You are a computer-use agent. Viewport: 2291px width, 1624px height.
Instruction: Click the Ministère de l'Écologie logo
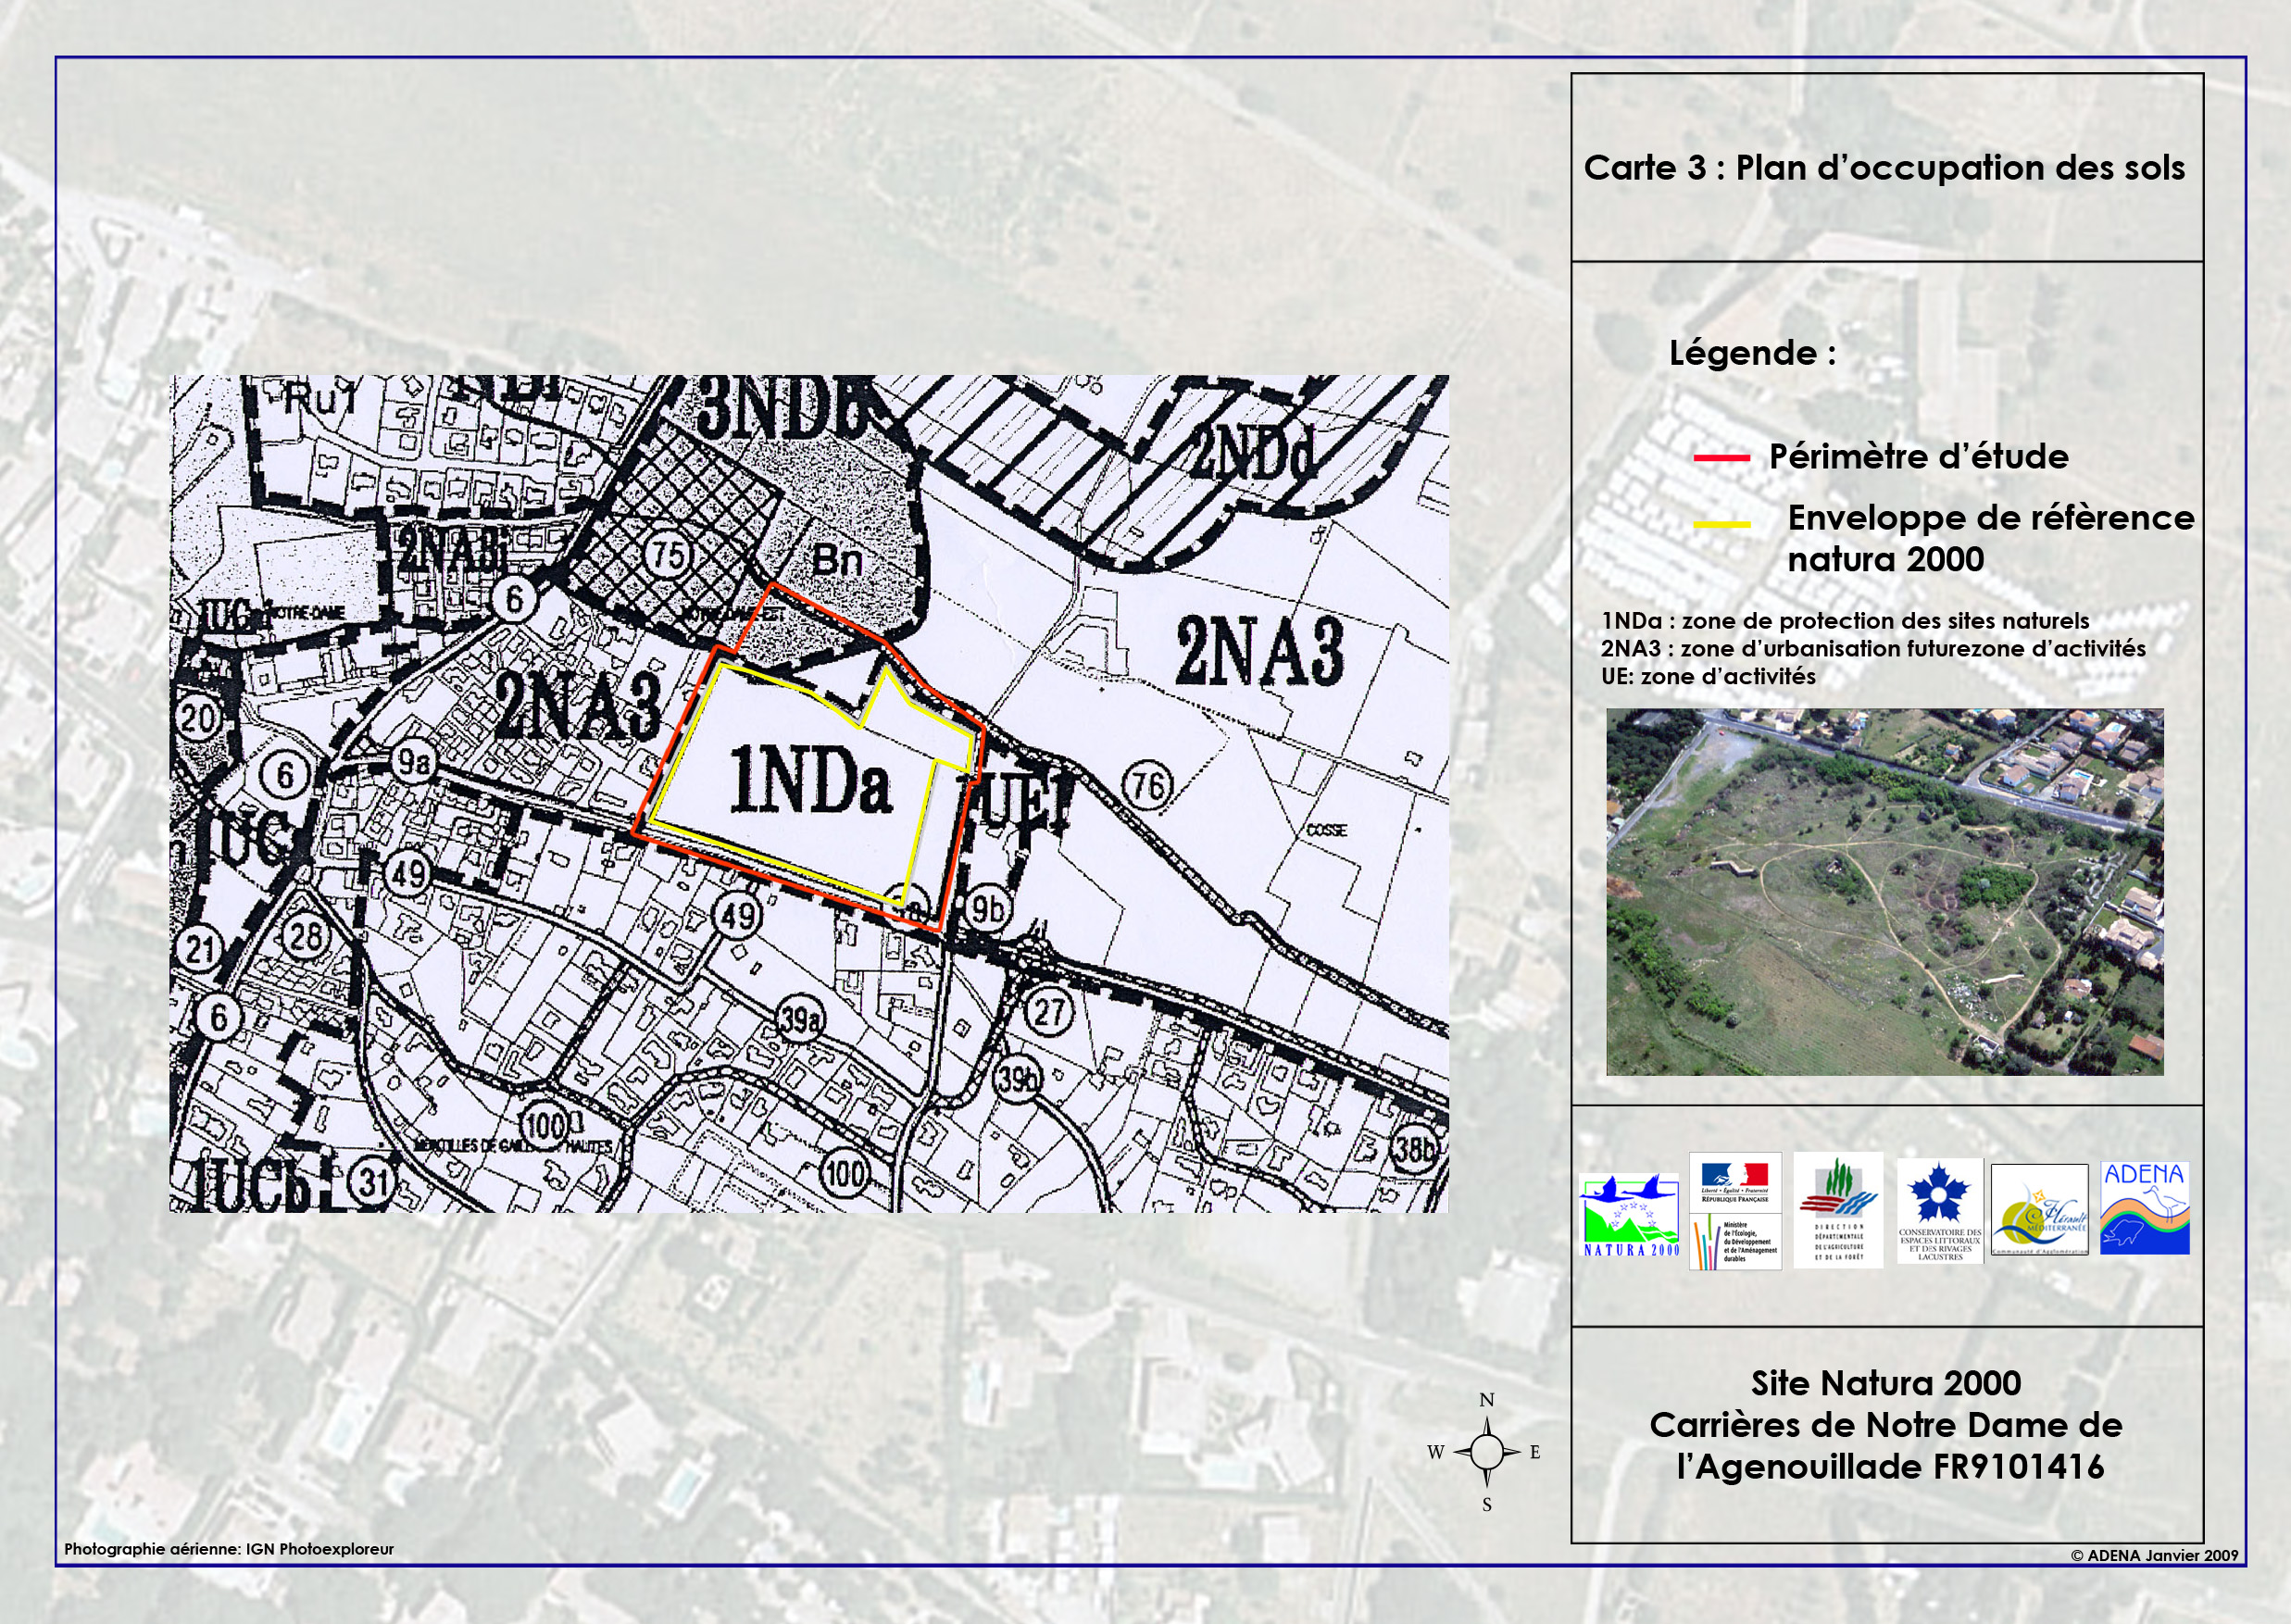pos(1735,1241)
